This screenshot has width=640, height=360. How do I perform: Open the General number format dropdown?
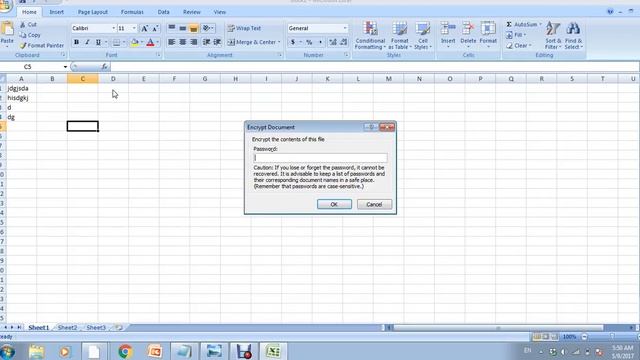coord(345,28)
